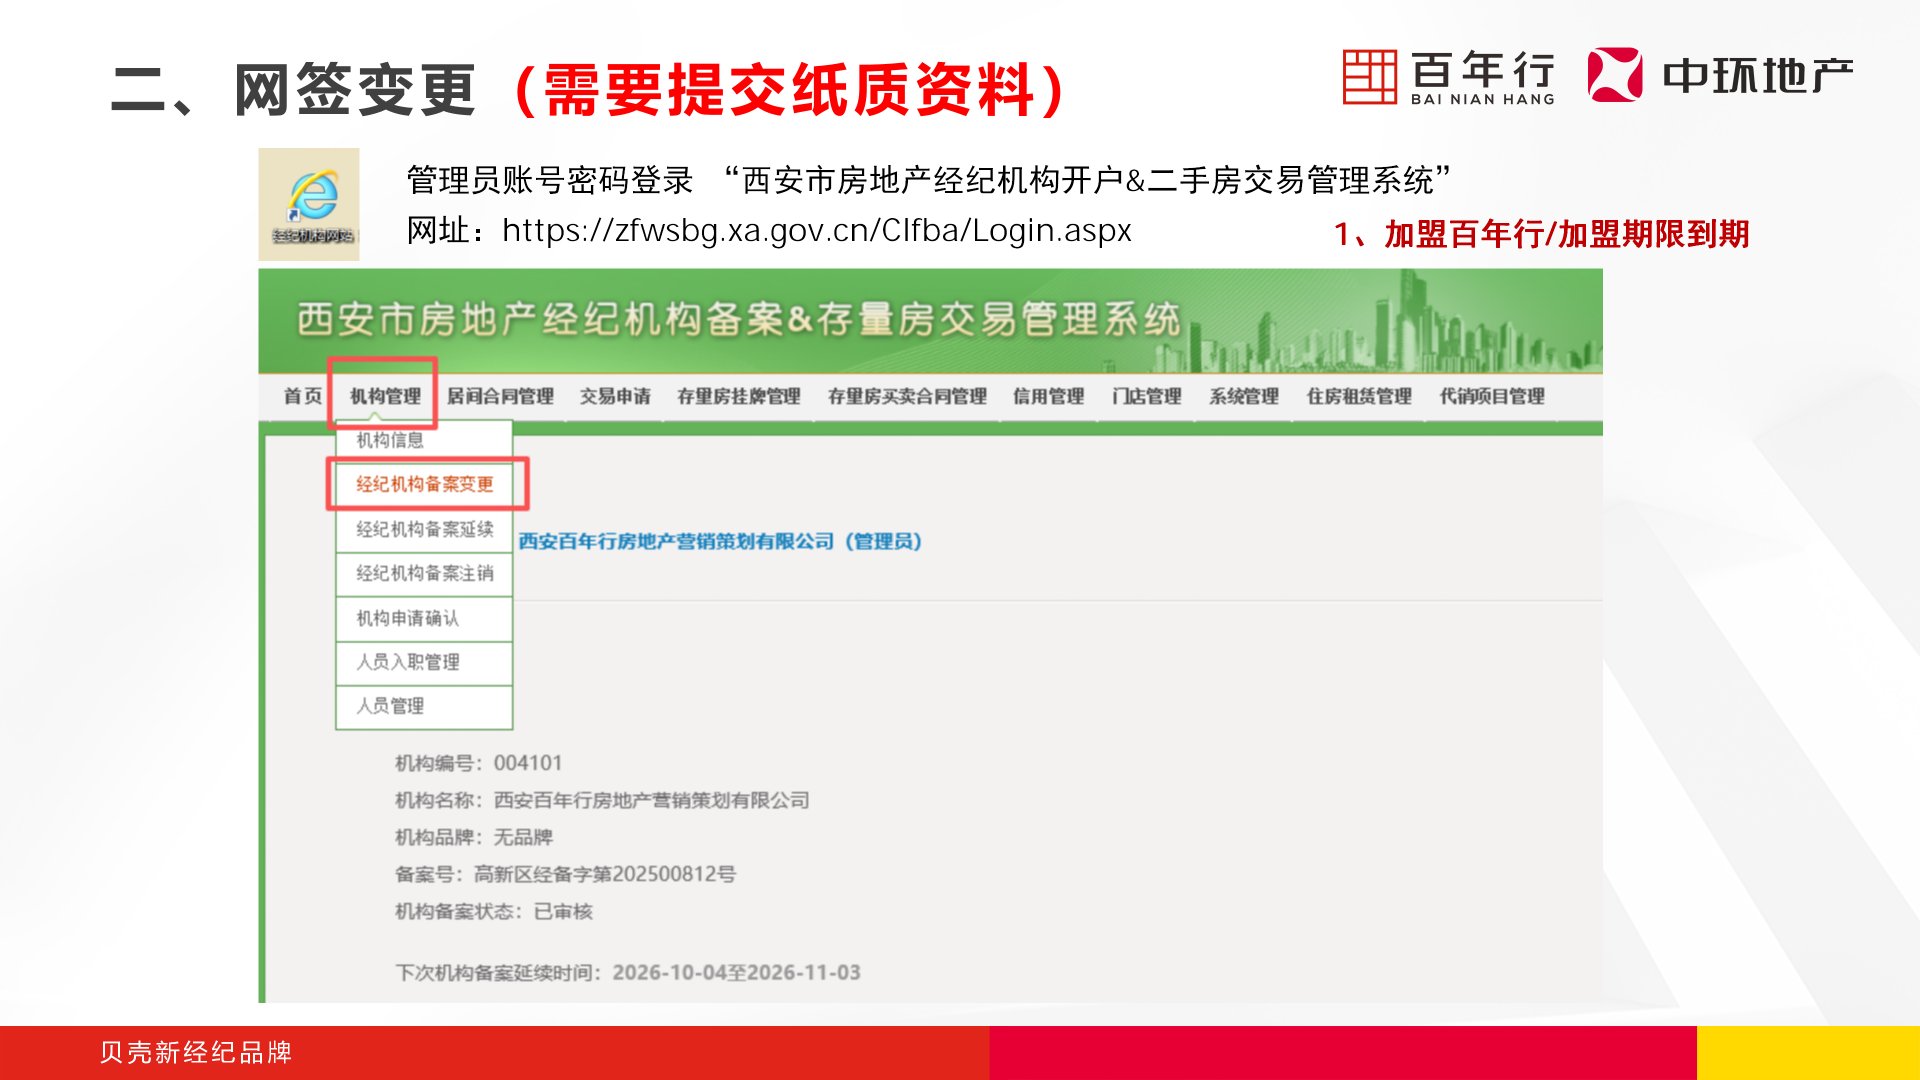
Task: Select 经纪机构备案延续 in the dropdown
Action: [x=424, y=529]
